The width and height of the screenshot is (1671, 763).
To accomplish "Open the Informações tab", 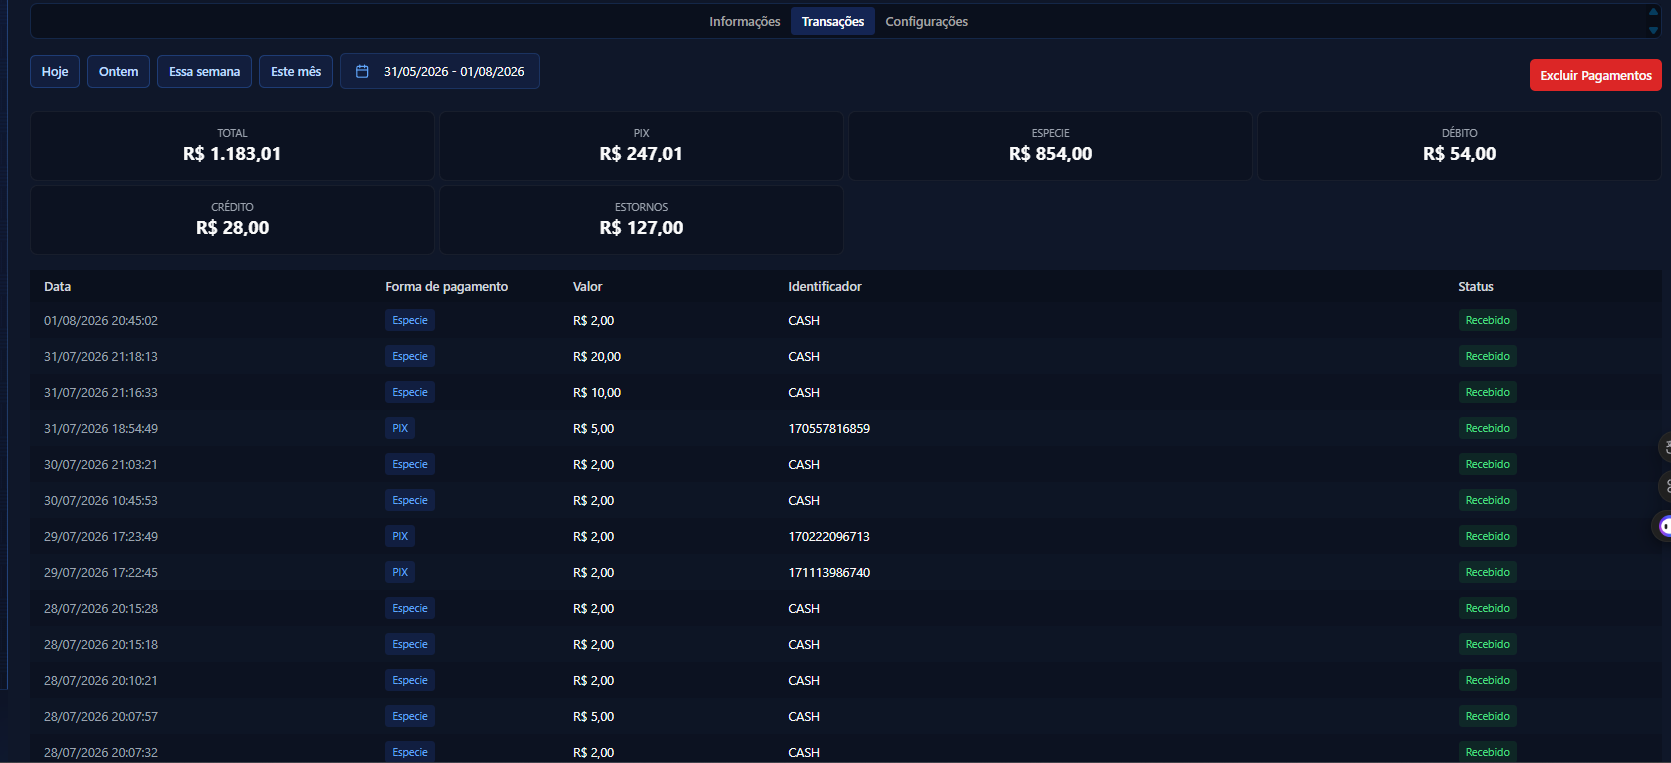I will tap(745, 21).
